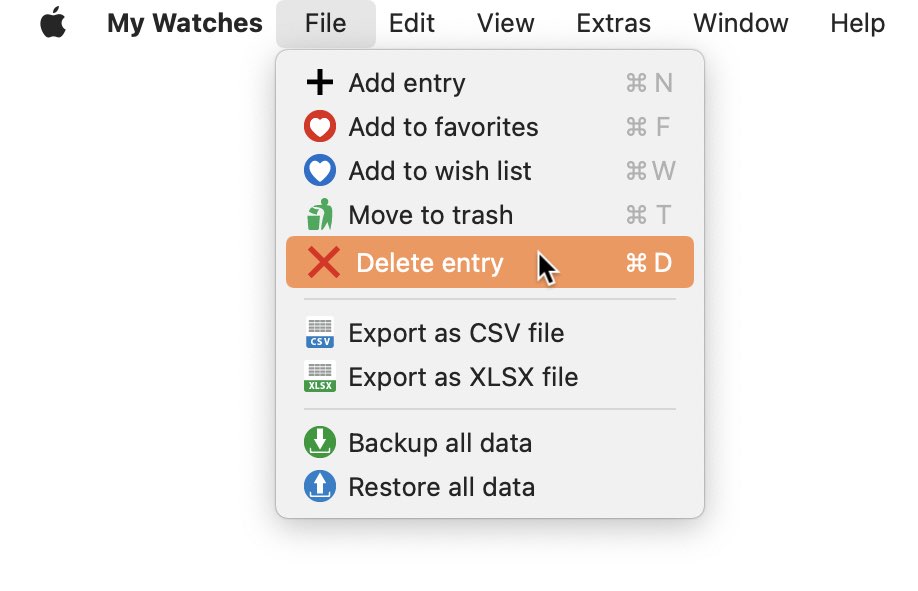
Task: Open the Edit menu
Action: 412,23
